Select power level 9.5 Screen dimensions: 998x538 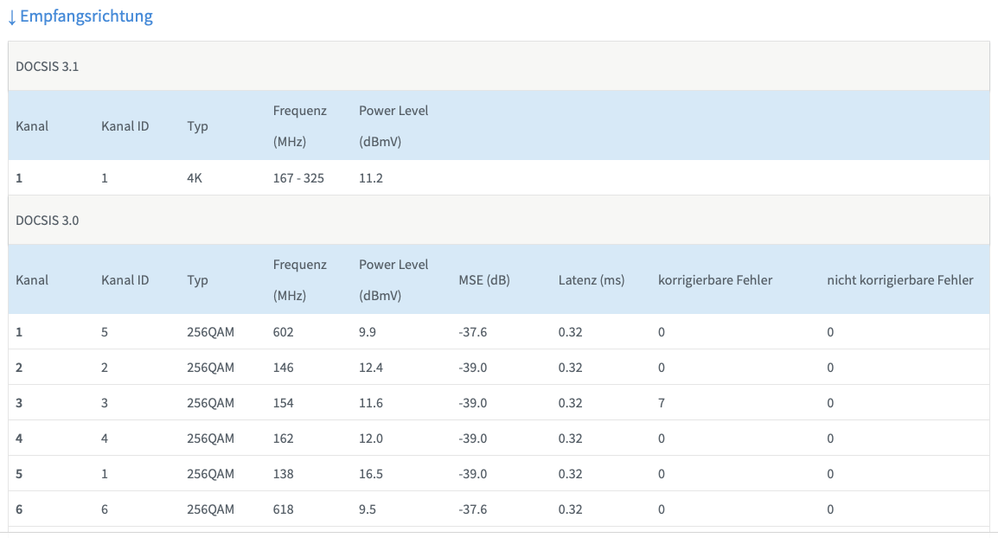[x=367, y=509]
